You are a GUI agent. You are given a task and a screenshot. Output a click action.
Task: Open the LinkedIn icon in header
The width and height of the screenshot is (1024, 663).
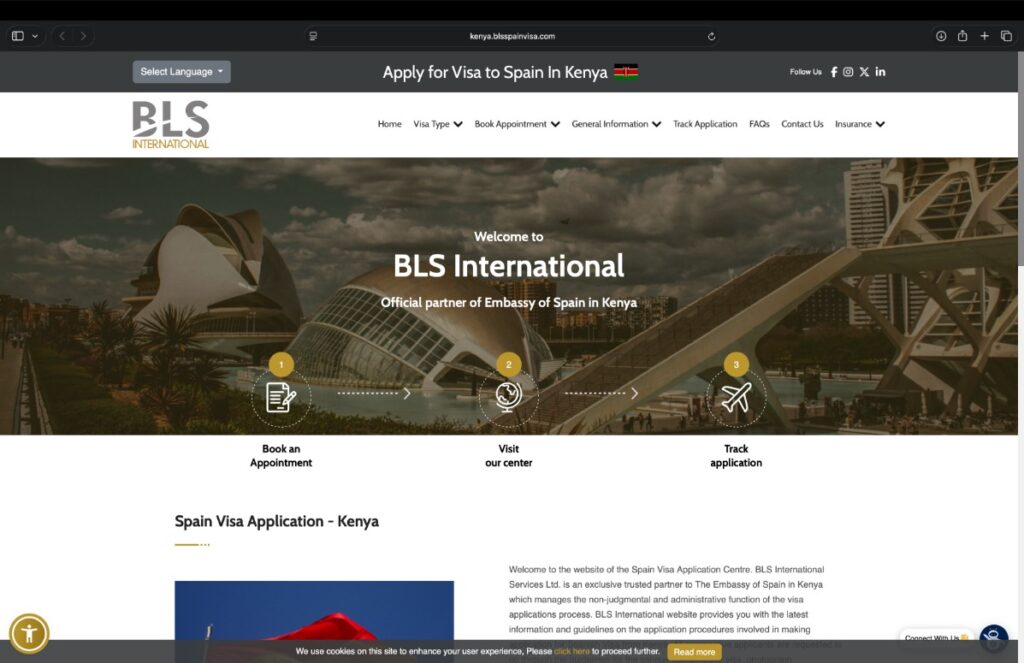[880, 72]
